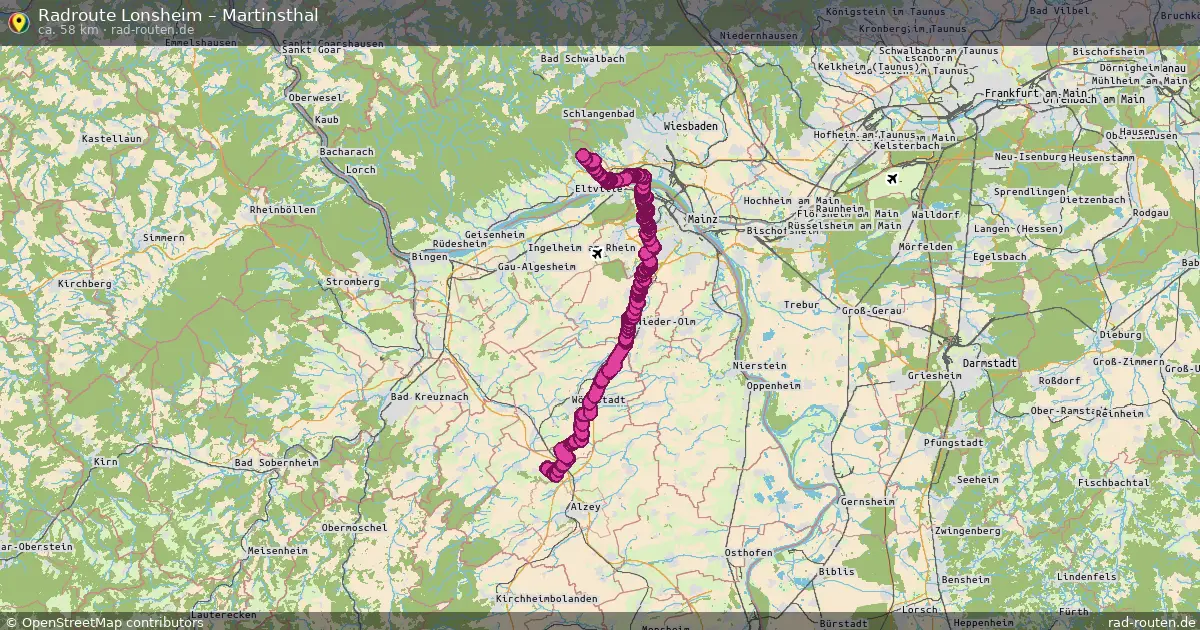The height and width of the screenshot is (630, 1200).
Task: Click the Nierstein town label
Action: [760, 366]
